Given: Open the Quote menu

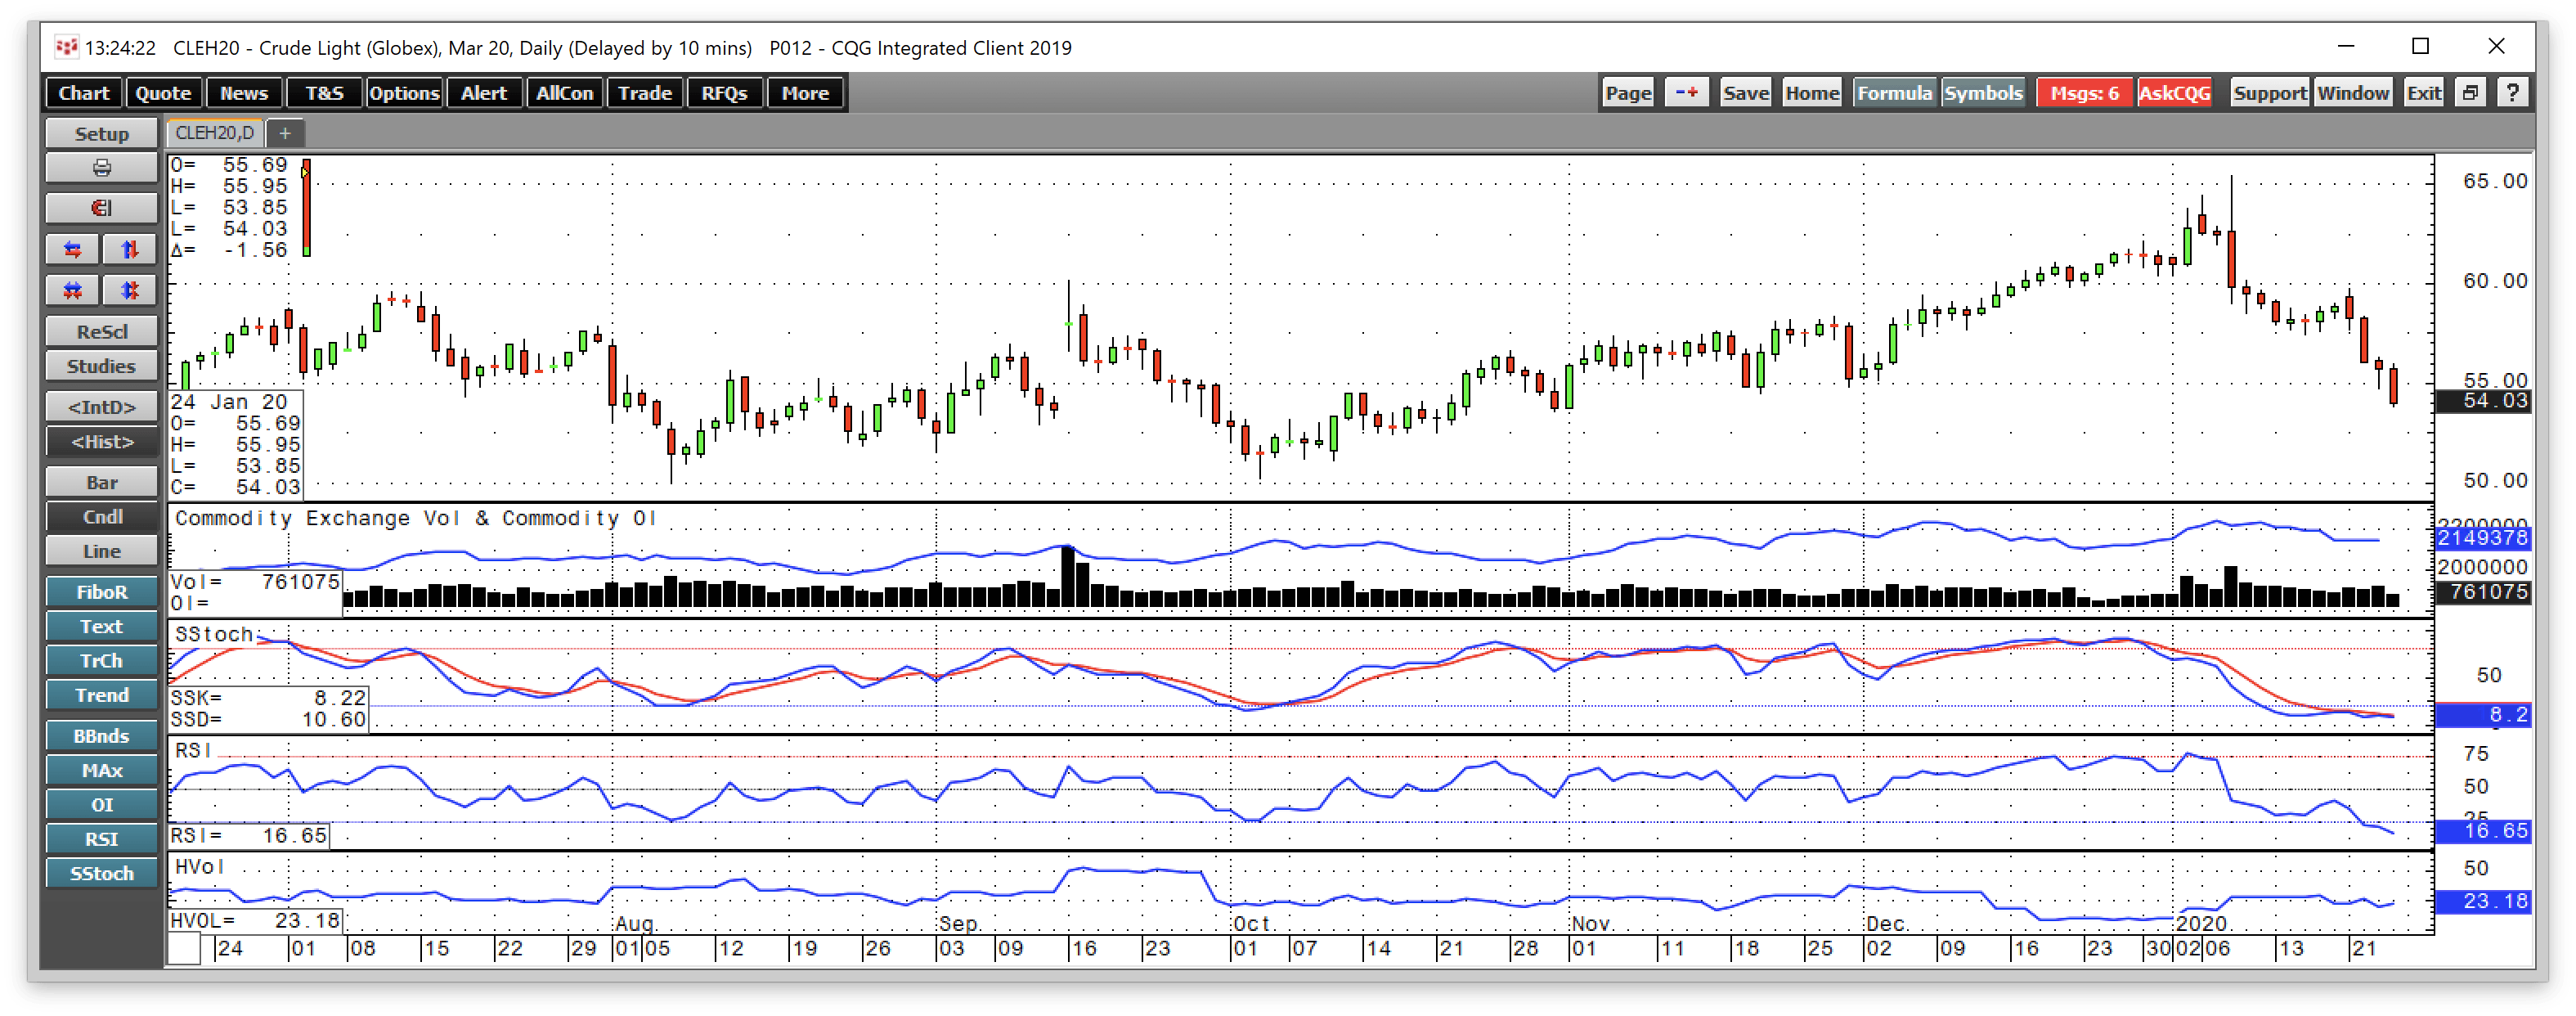Looking at the screenshot, I should 163,93.
